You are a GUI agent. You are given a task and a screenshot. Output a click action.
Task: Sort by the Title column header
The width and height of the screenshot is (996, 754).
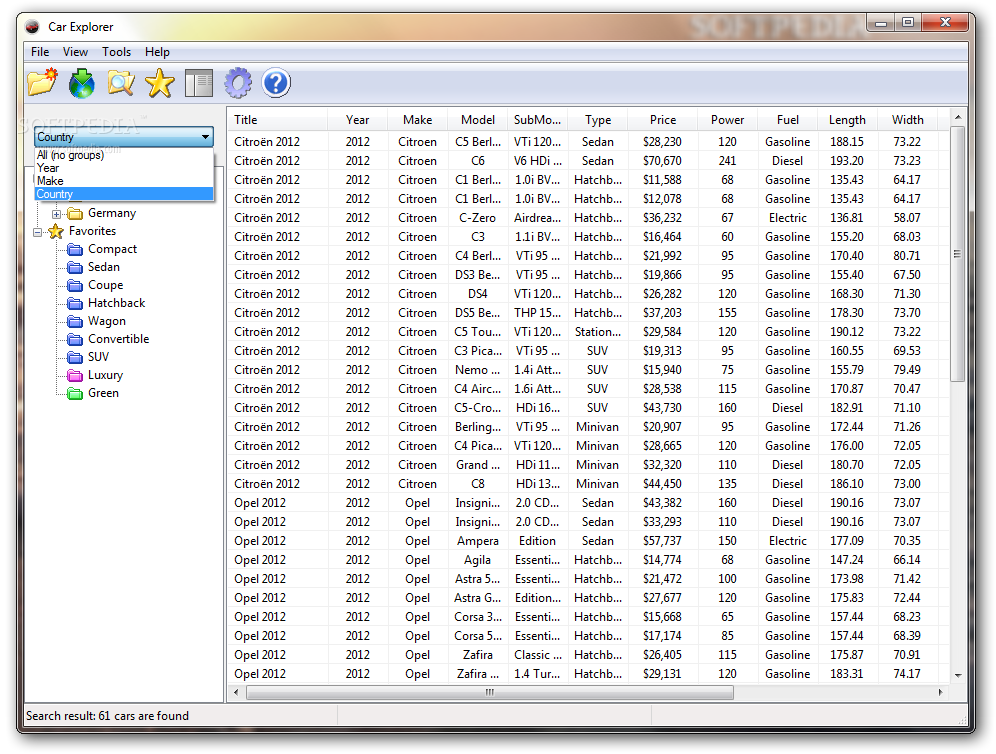278,119
